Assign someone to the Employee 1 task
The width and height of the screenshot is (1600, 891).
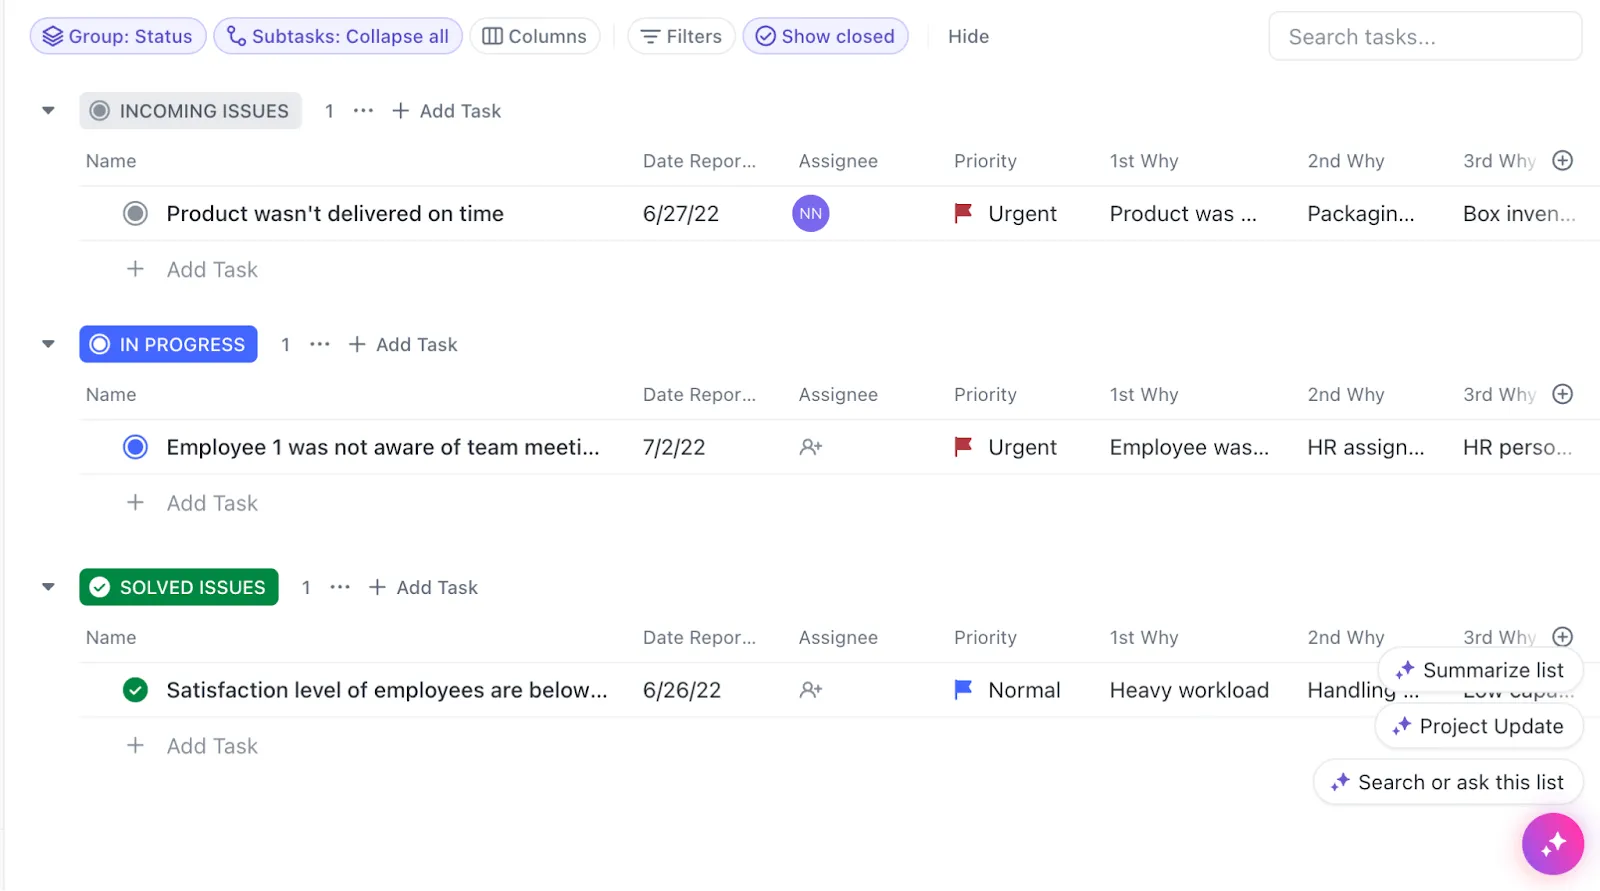click(x=811, y=447)
